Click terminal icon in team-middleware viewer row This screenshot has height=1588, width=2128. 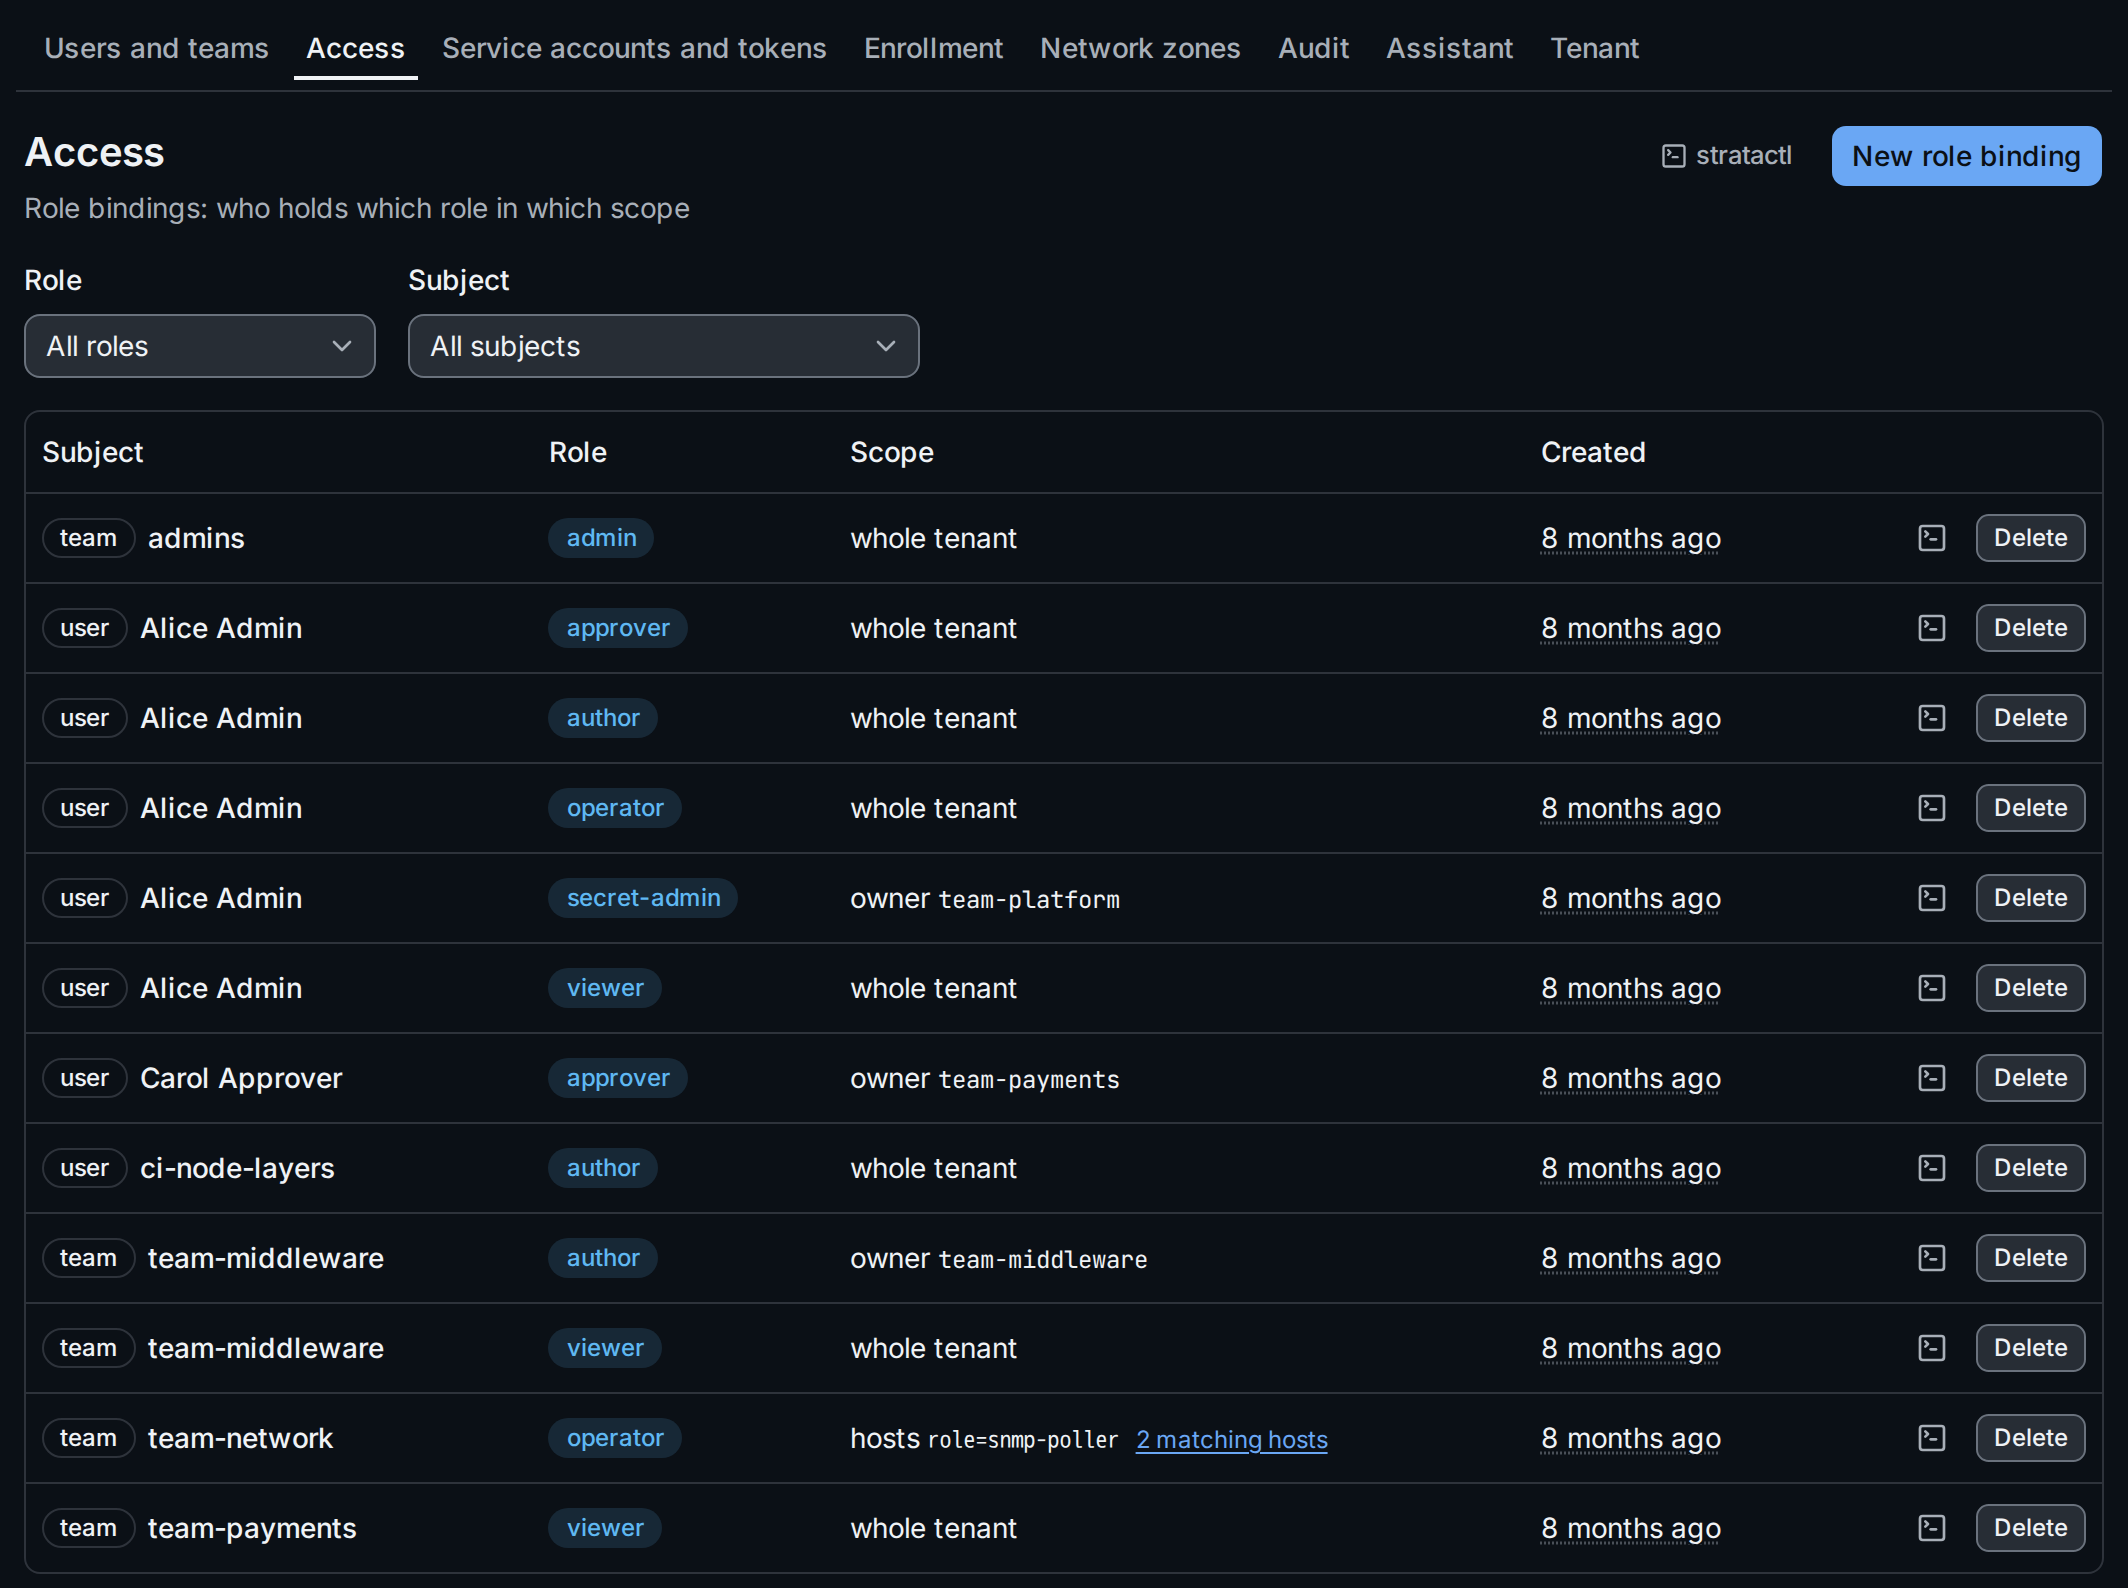click(1931, 1348)
